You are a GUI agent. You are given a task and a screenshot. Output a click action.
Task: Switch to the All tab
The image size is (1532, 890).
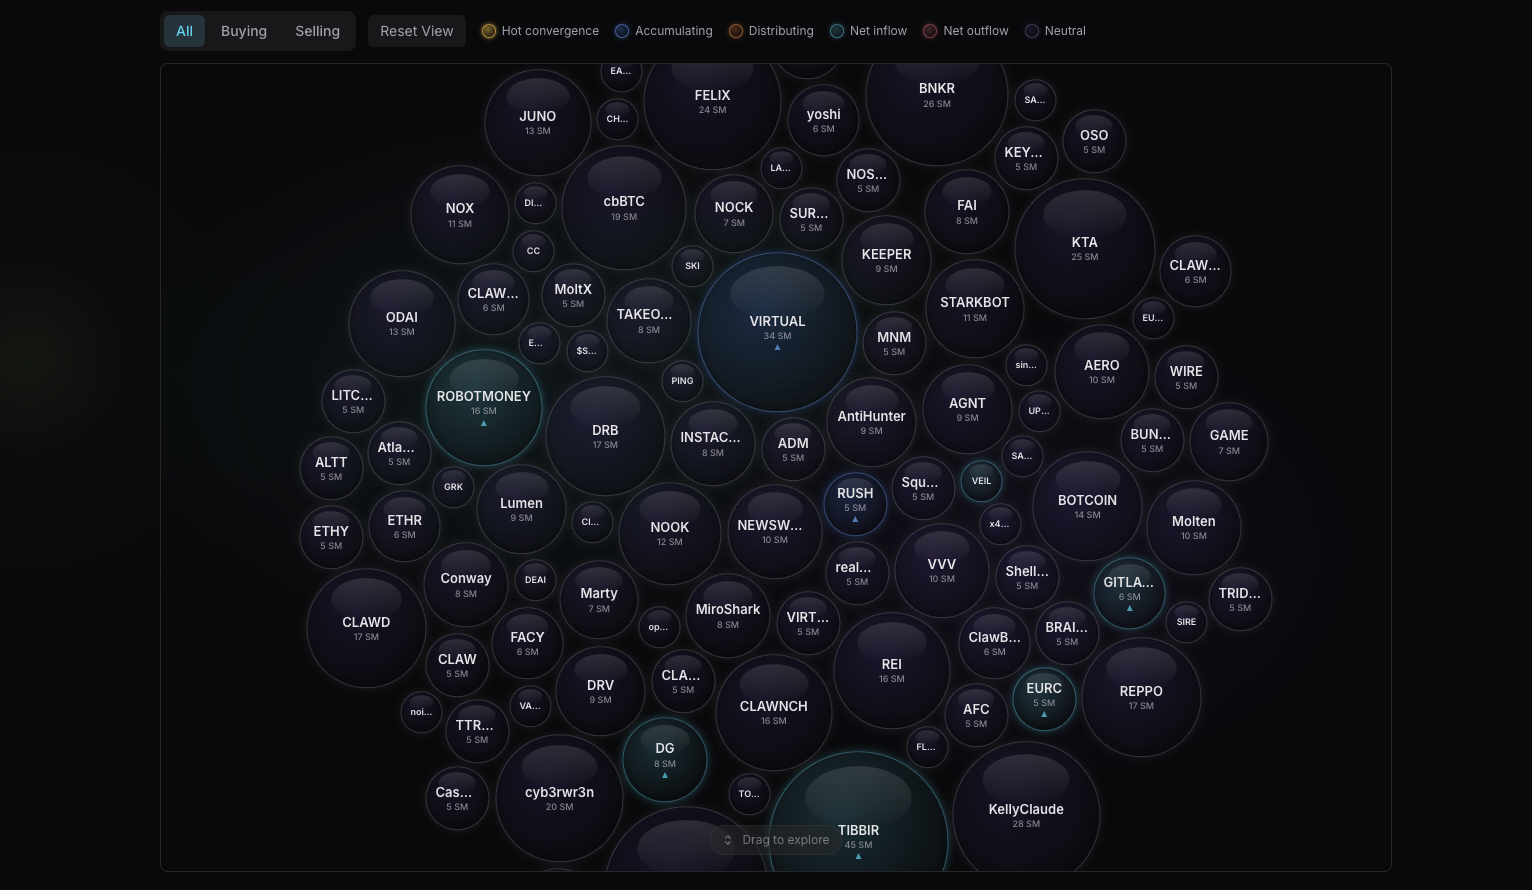click(184, 31)
